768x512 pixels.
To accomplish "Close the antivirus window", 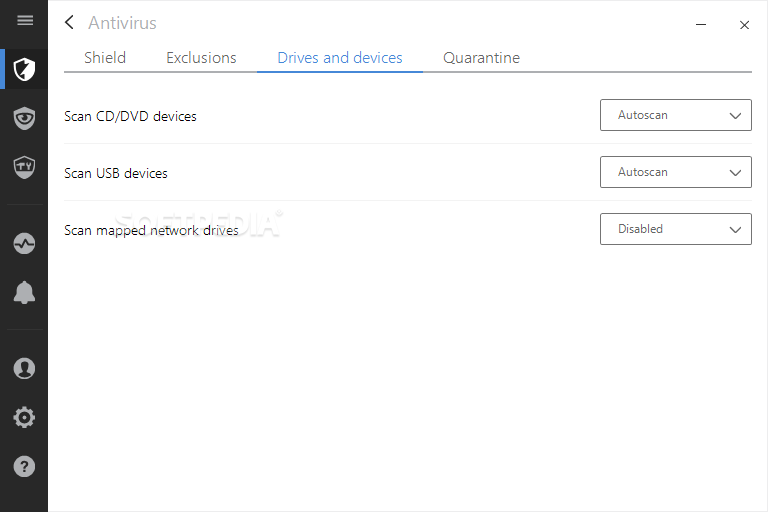I will pyautogui.click(x=744, y=25).
